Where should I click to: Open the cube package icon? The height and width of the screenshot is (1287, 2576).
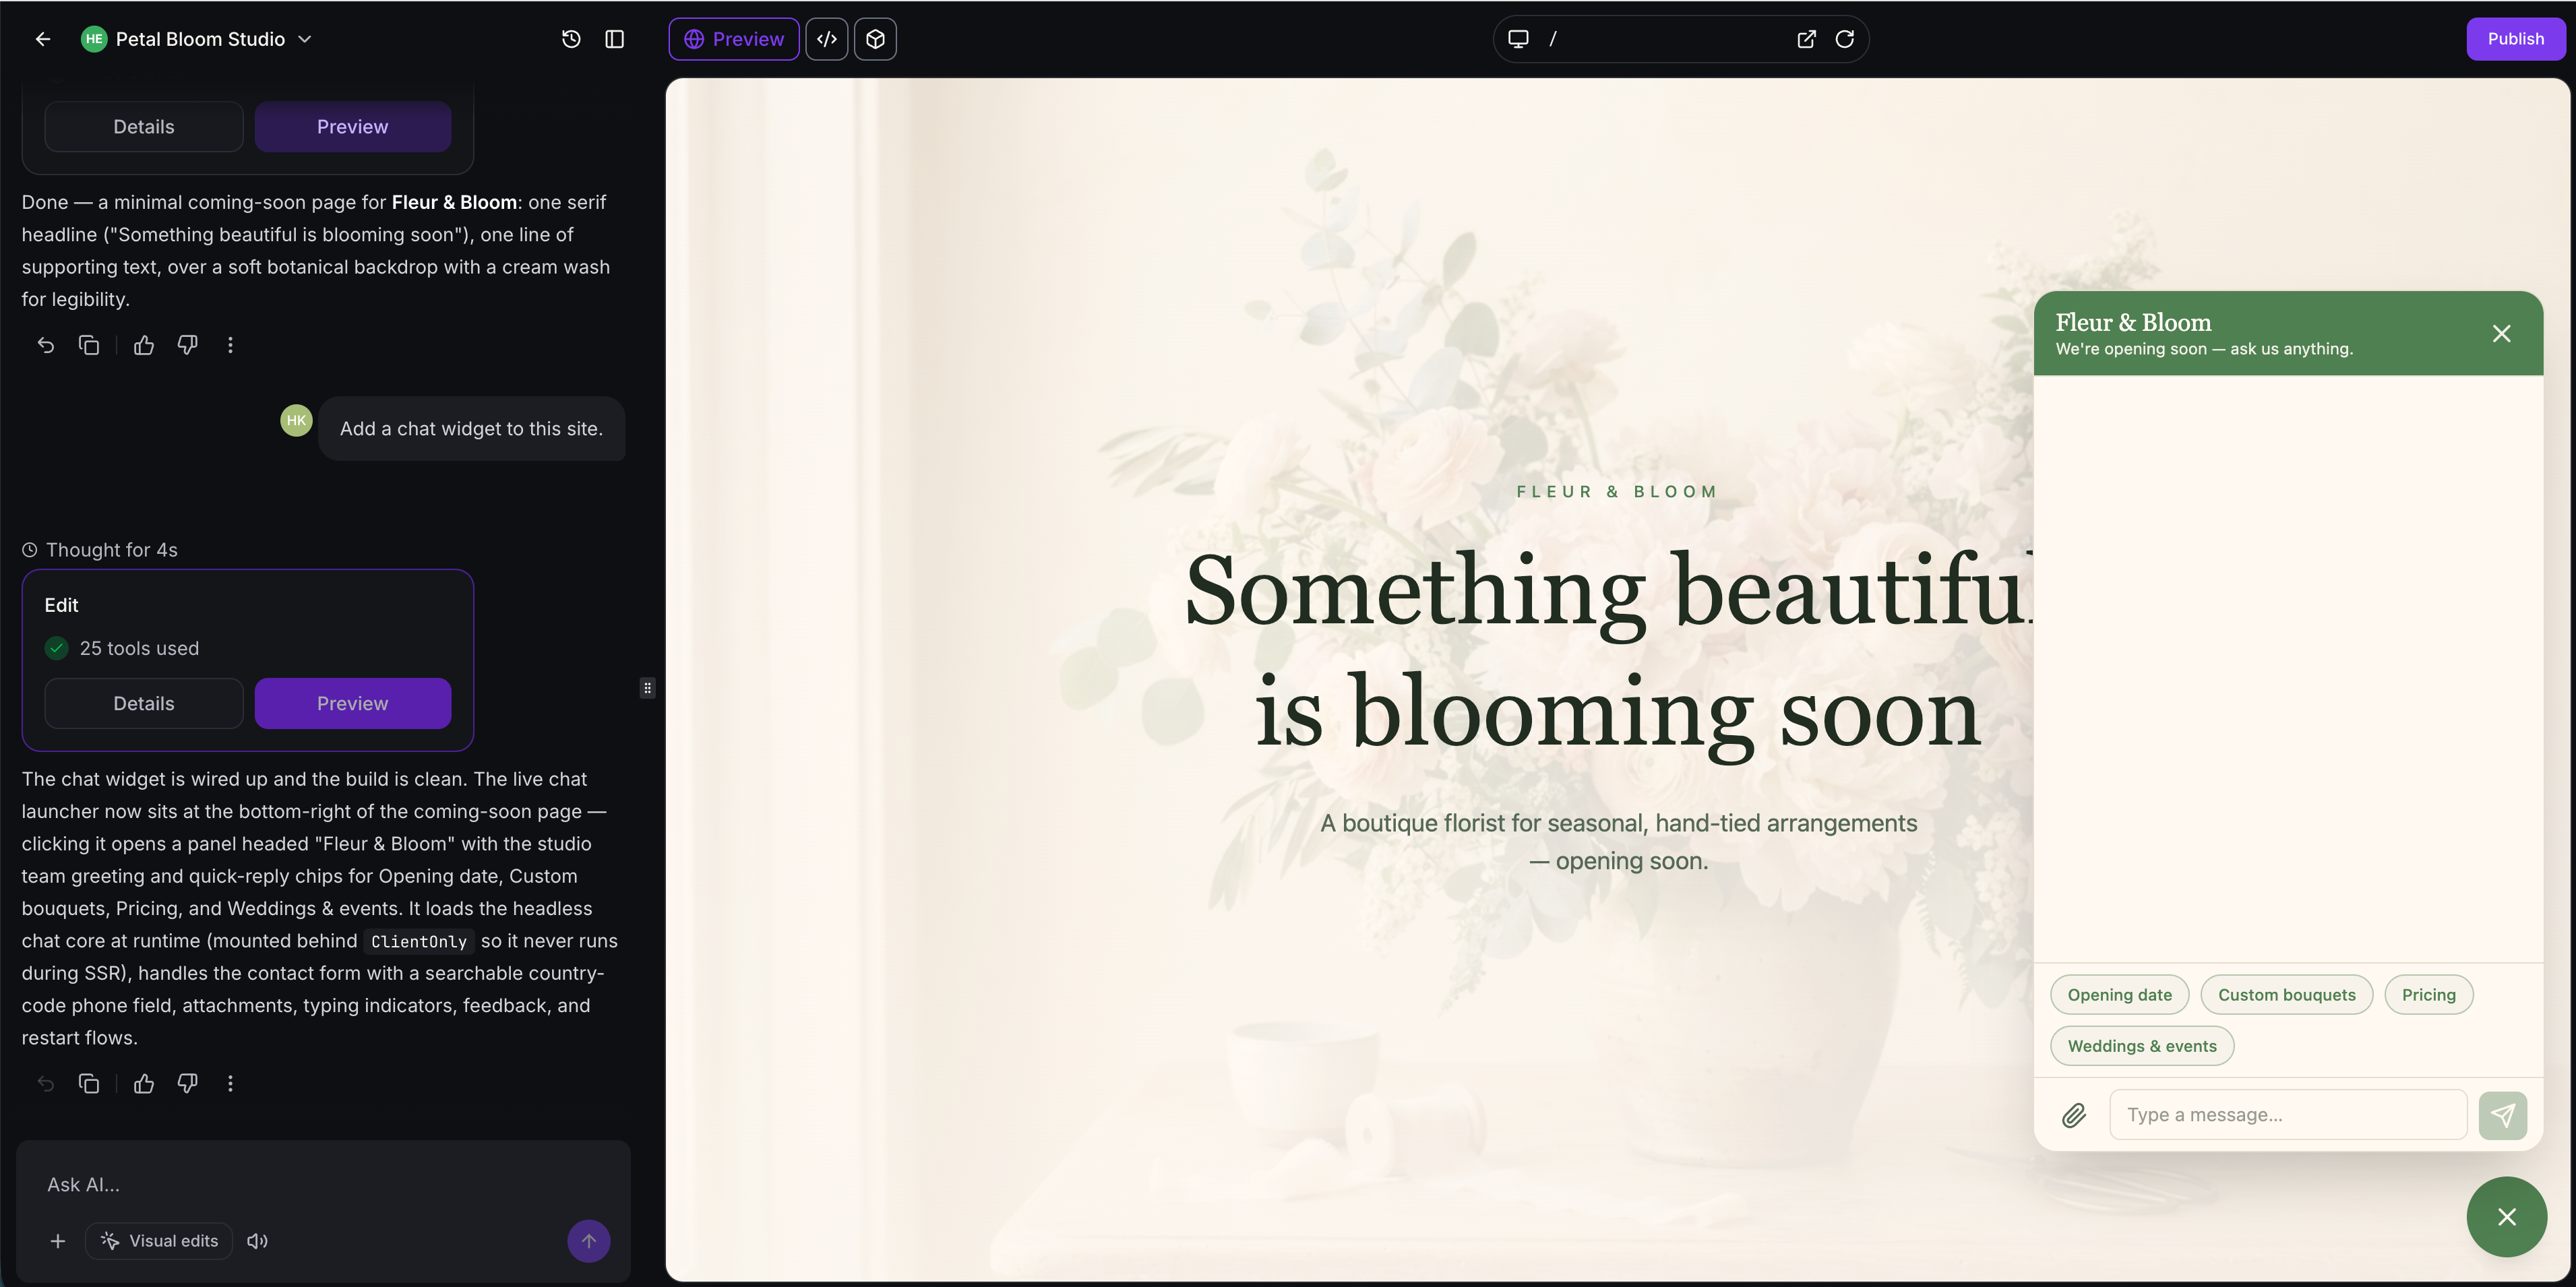click(x=875, y=39)
